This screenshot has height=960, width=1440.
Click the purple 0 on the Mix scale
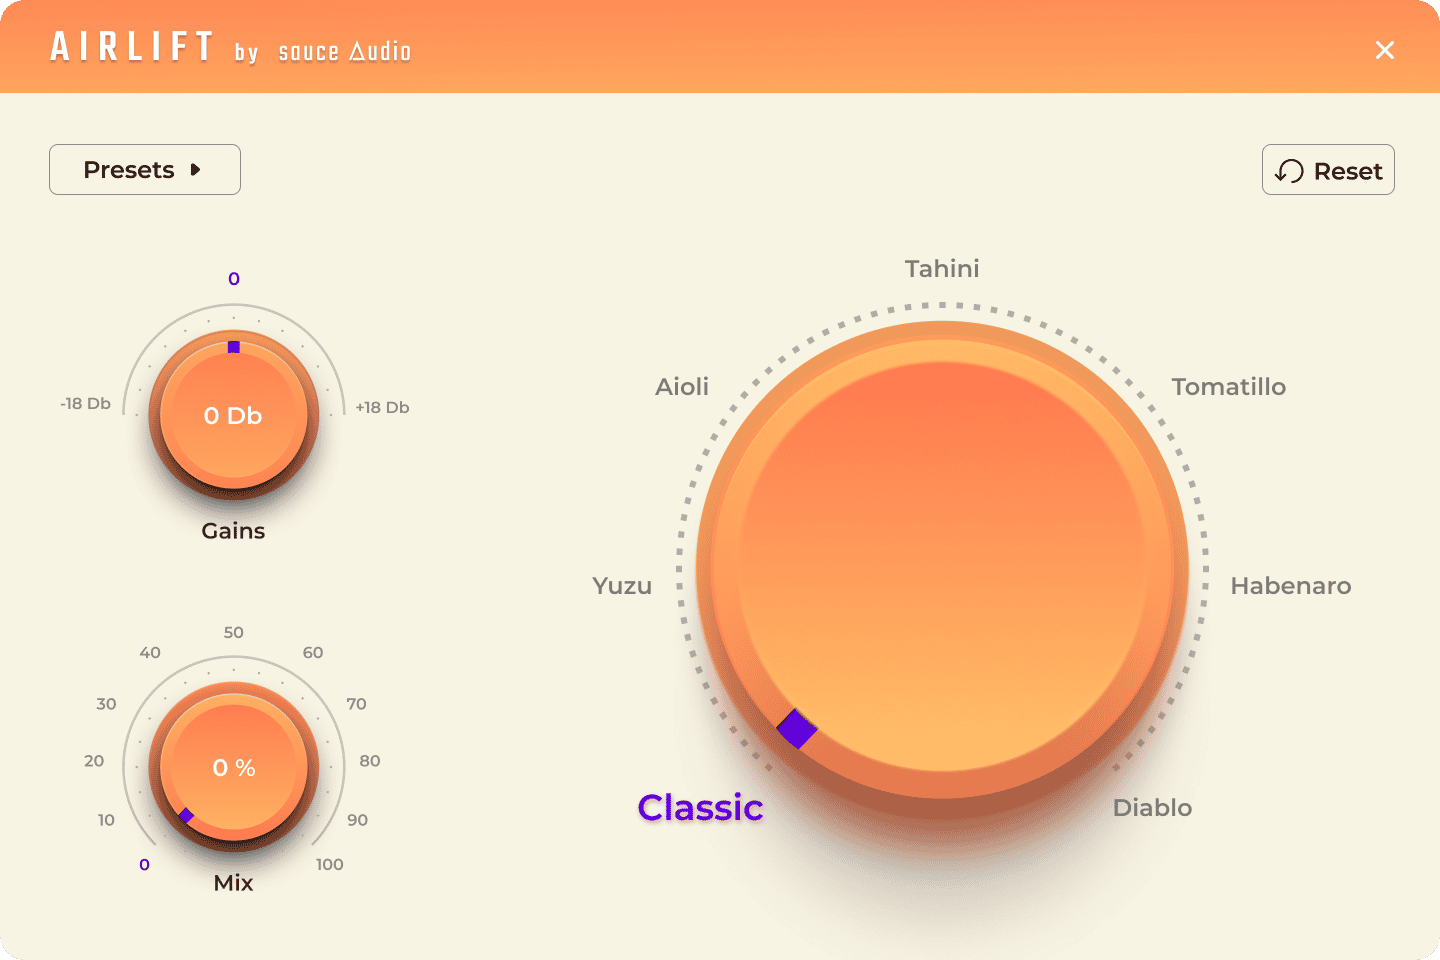tap(145, 865)
